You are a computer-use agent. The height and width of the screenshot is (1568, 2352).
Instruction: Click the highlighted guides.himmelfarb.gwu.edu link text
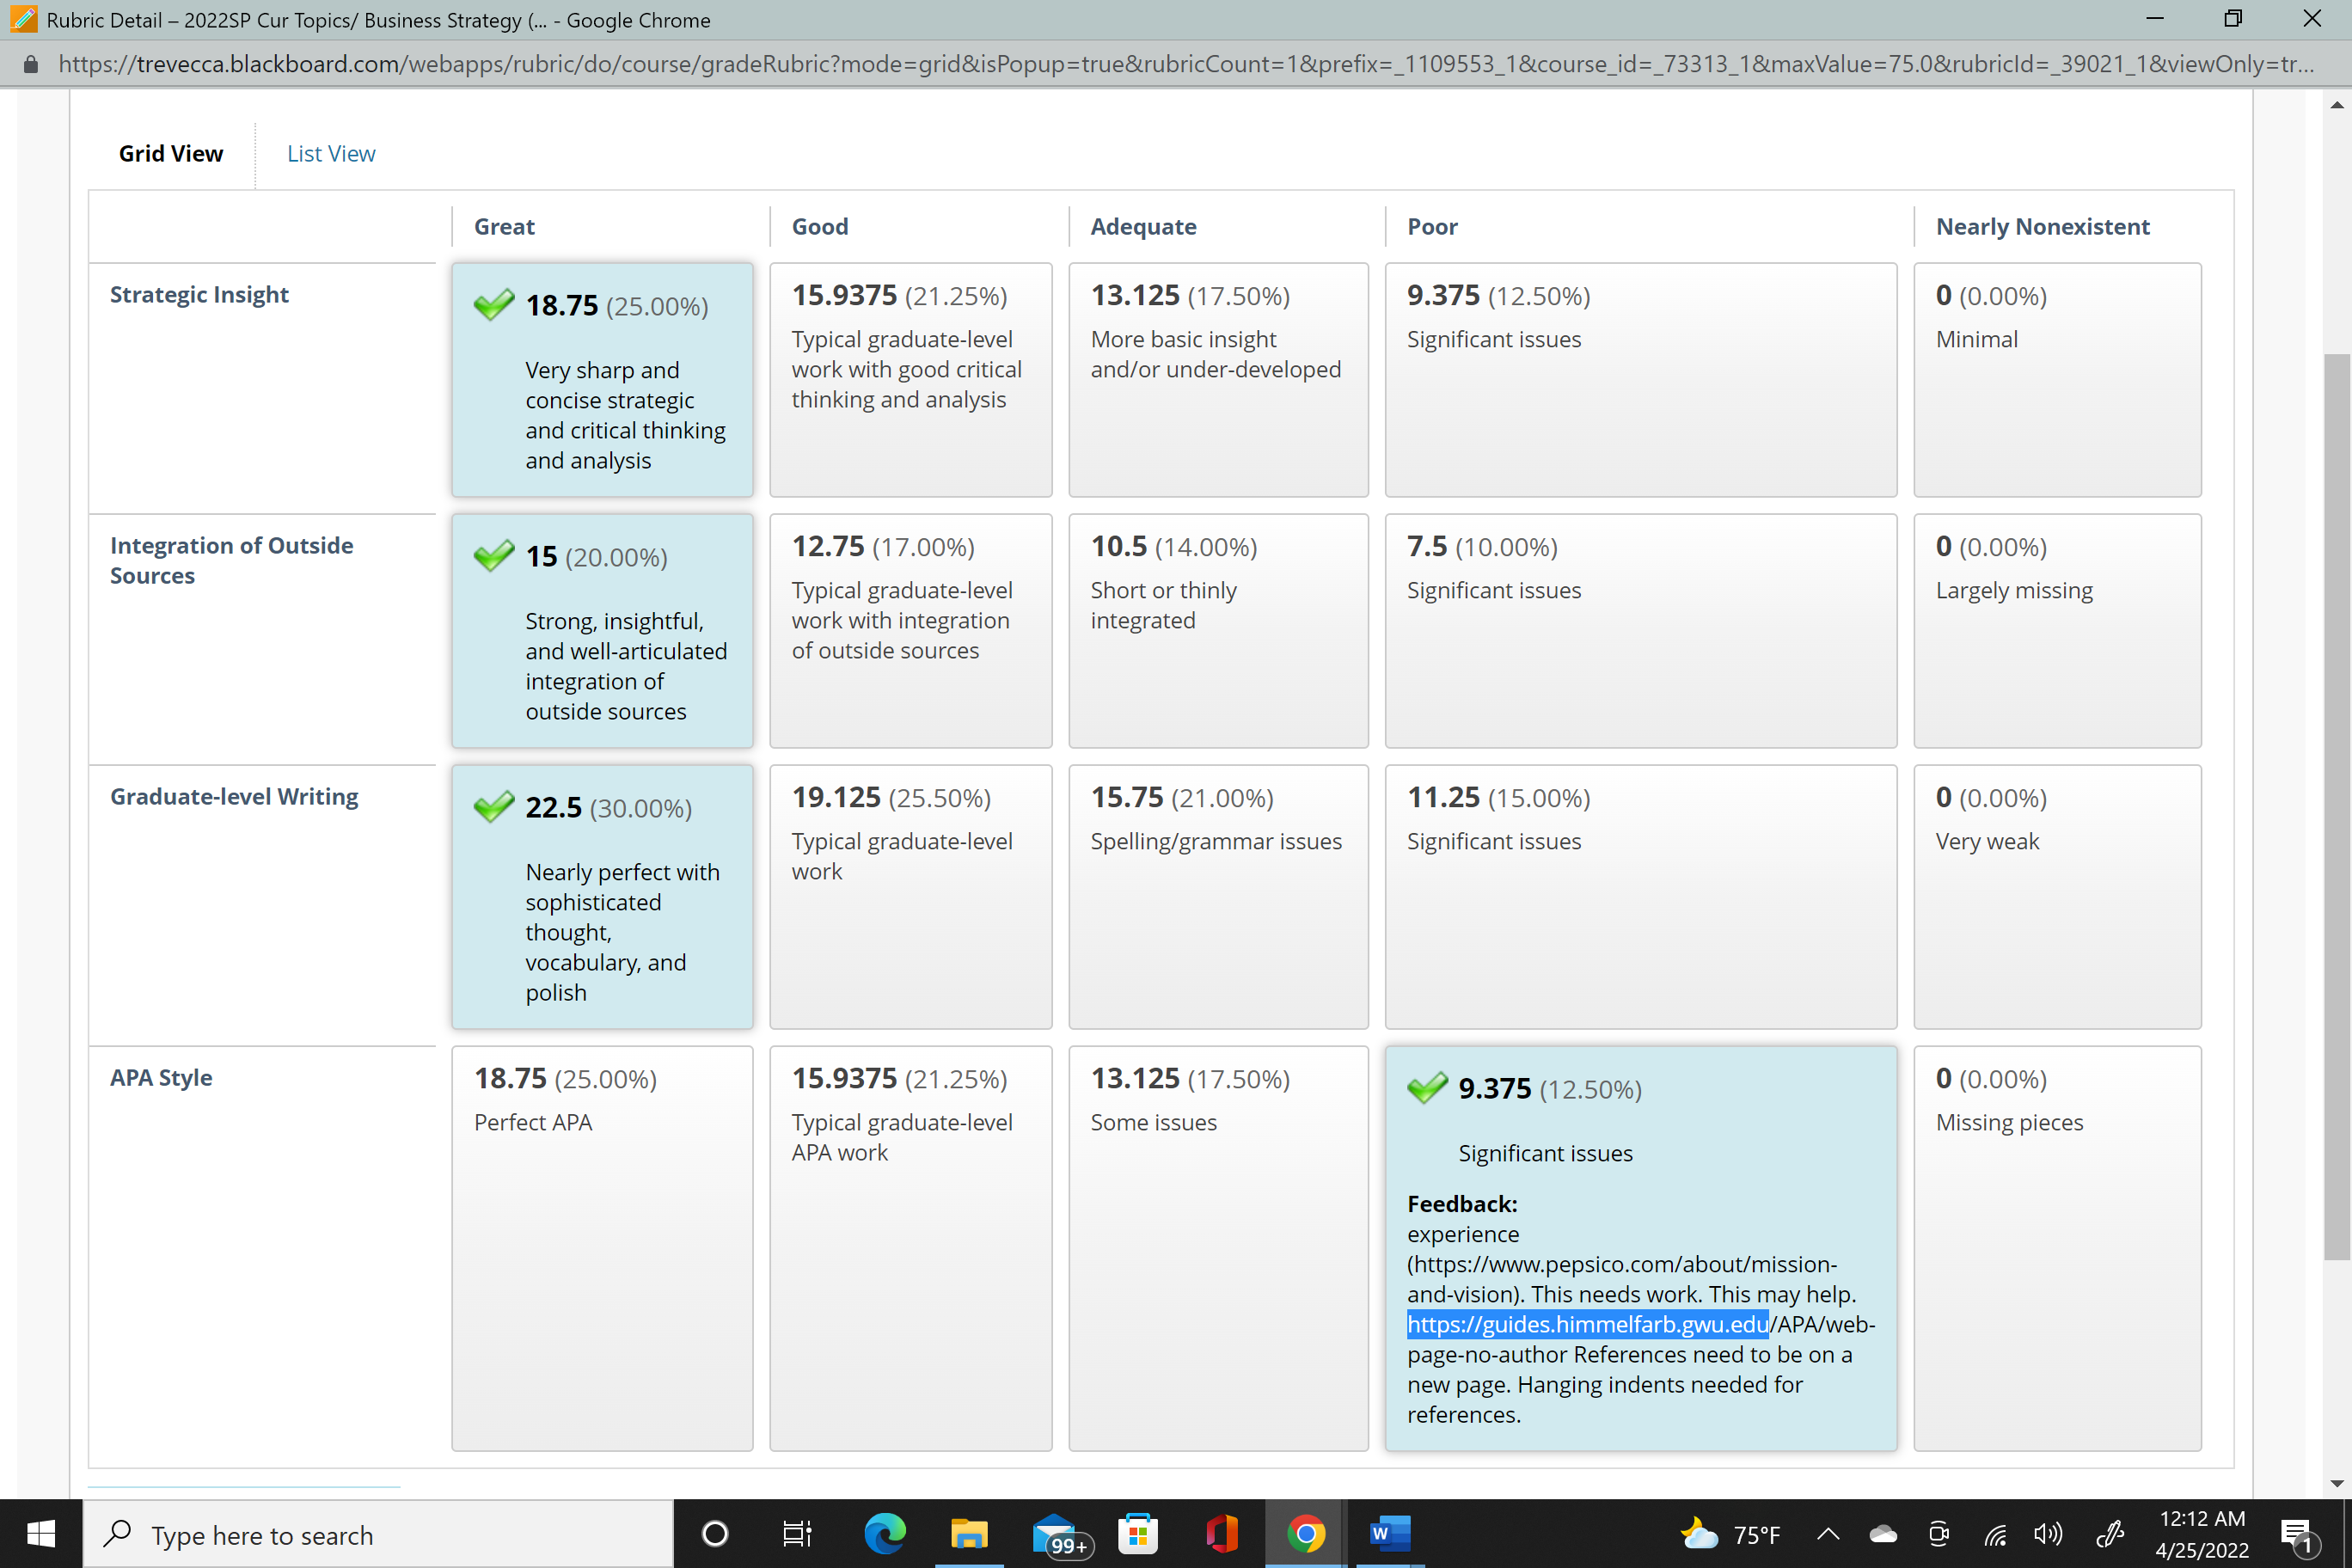[x=1587, y=1324]
